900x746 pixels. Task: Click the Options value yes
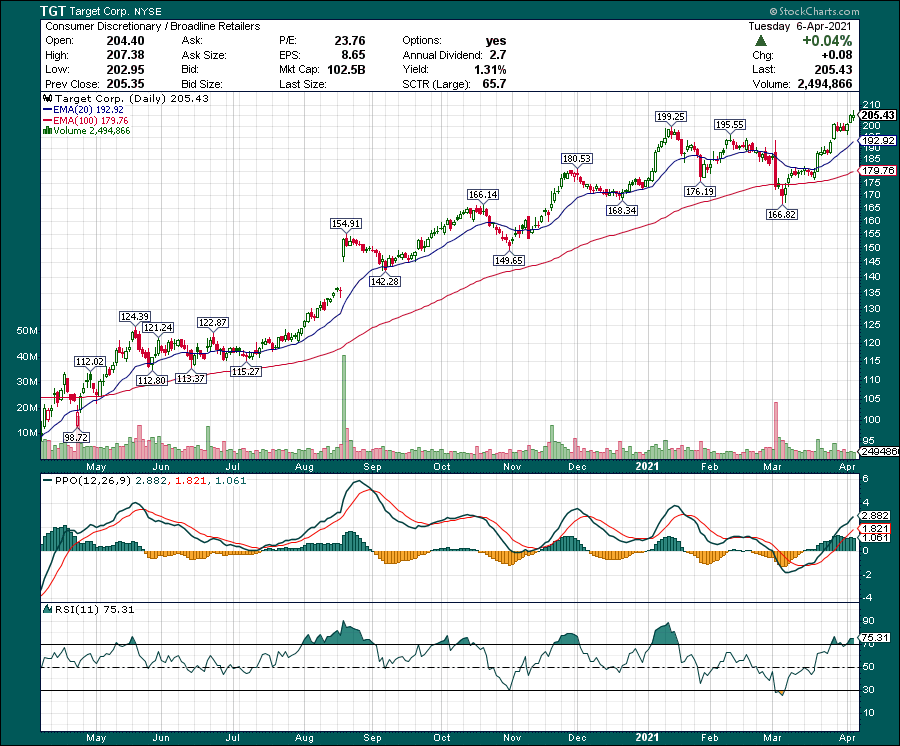point(496,41)
